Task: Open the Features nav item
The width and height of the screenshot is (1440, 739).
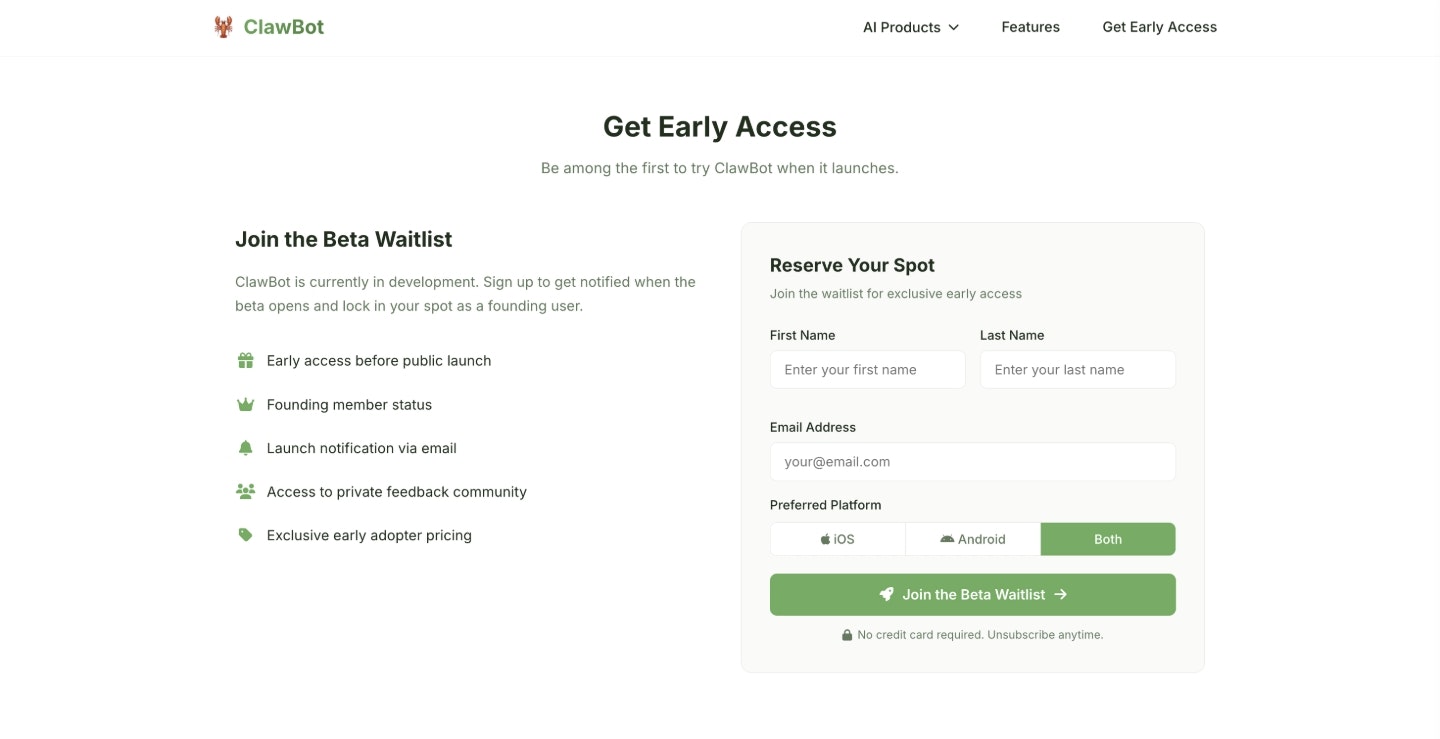Action: pos(1030,27)
